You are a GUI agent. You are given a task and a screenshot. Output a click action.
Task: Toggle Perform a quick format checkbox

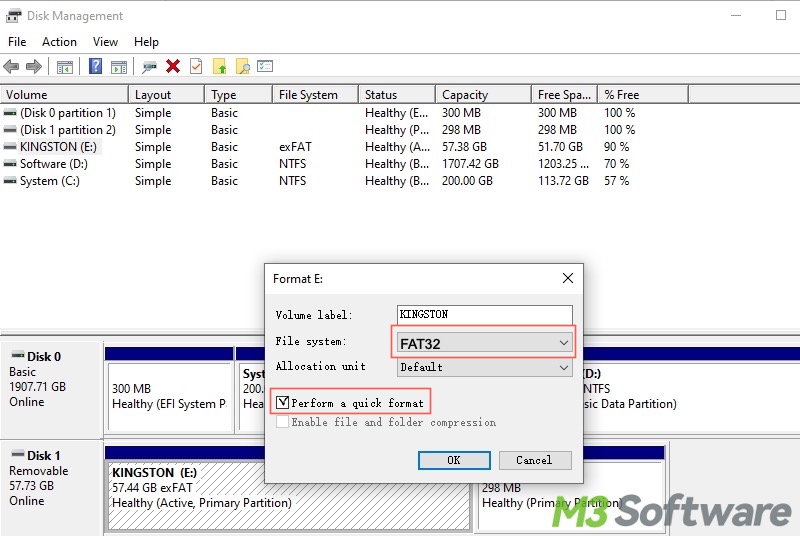coord(282,403)
